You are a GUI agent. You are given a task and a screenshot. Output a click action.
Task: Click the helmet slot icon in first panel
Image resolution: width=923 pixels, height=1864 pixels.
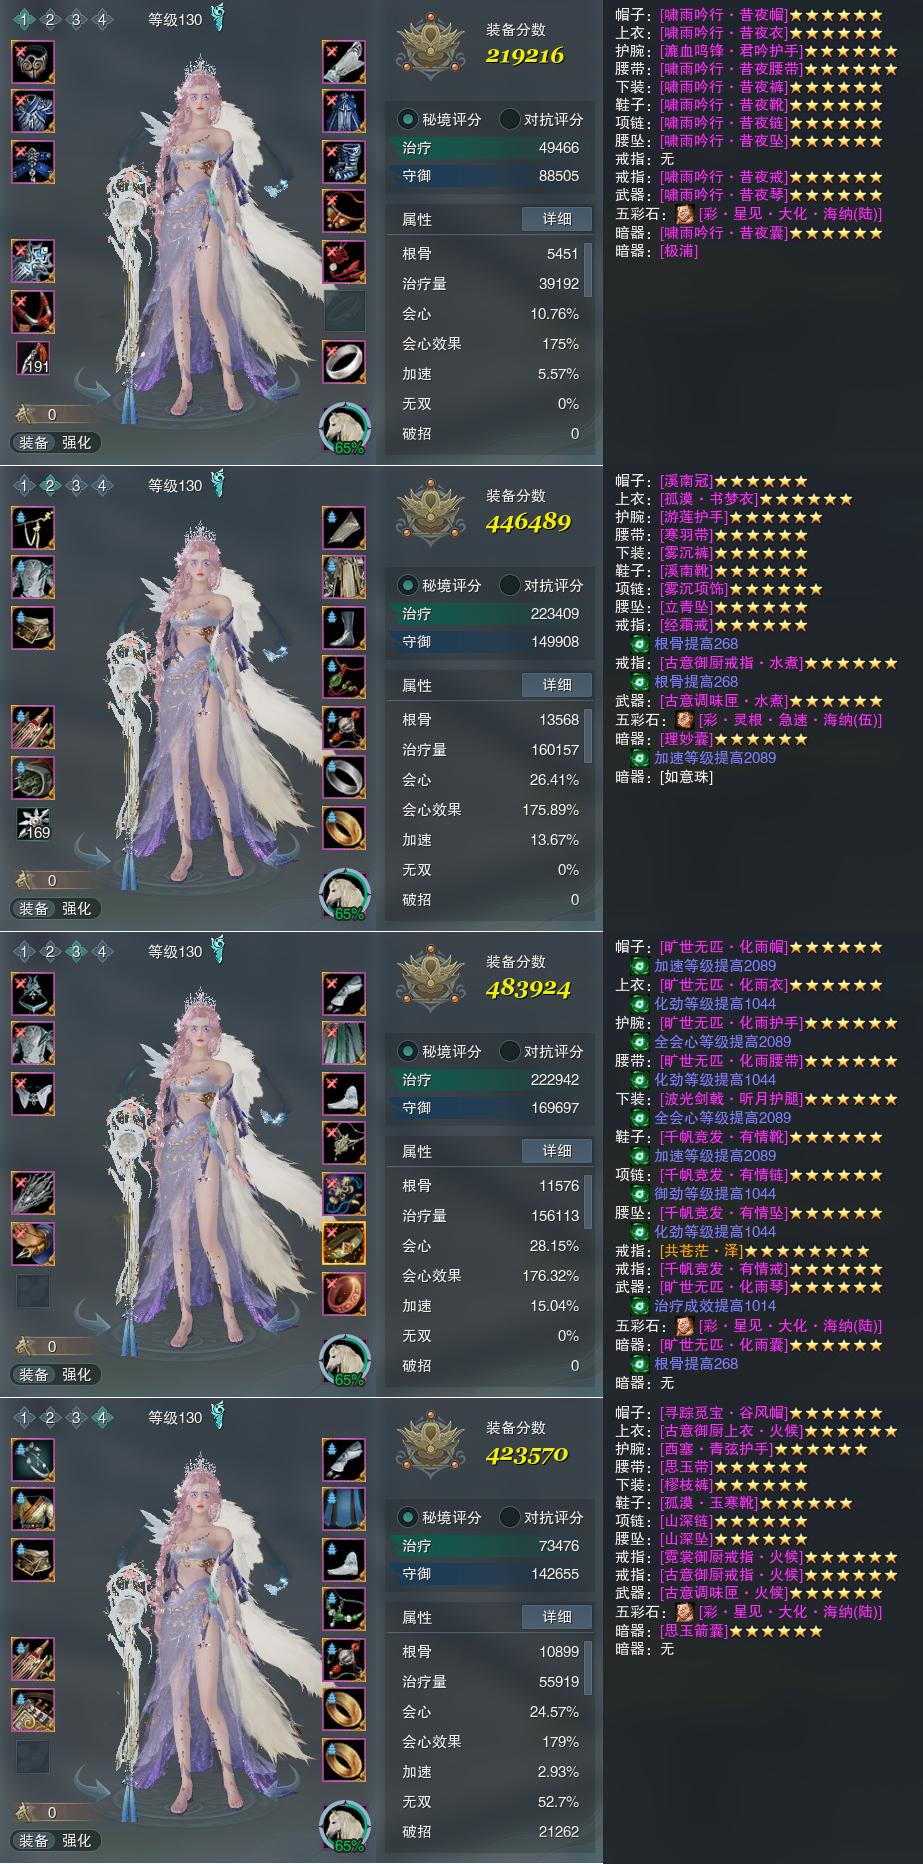click(x=33, y=62)
